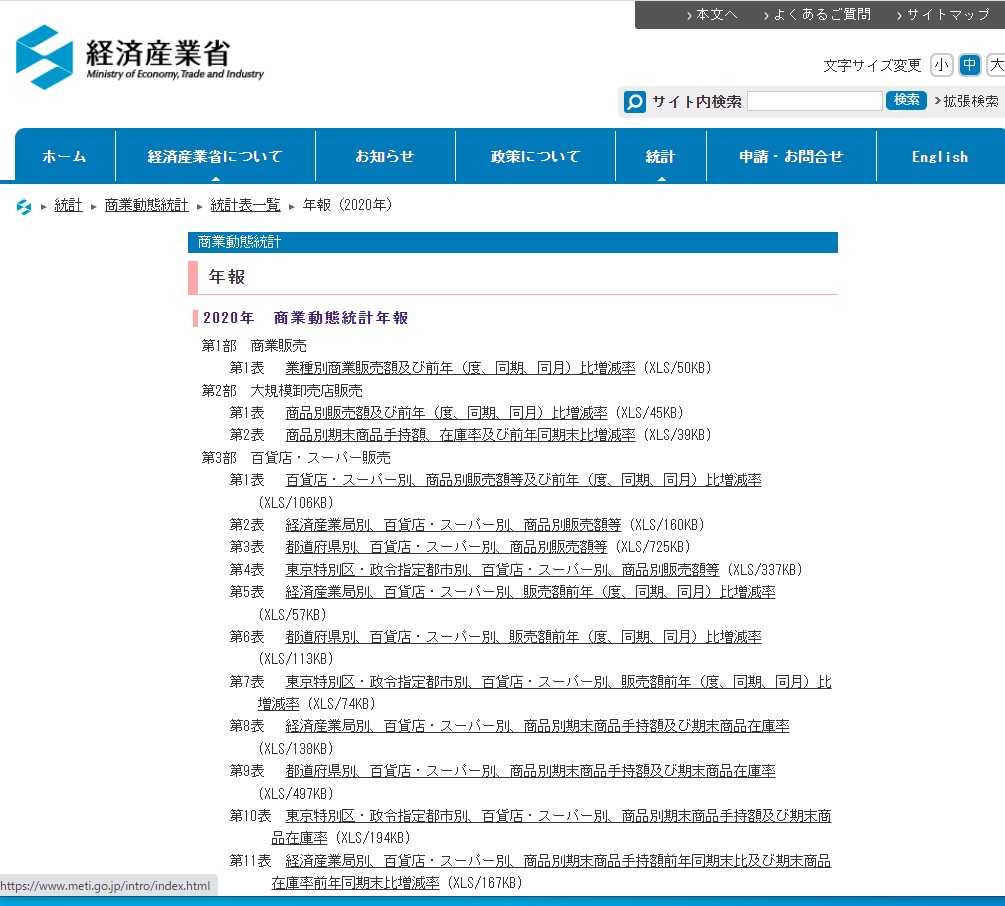Image resolution: width=1005 pixels, height=906 pixels.
Task: Switch site to English
Action: click(939, 156)
